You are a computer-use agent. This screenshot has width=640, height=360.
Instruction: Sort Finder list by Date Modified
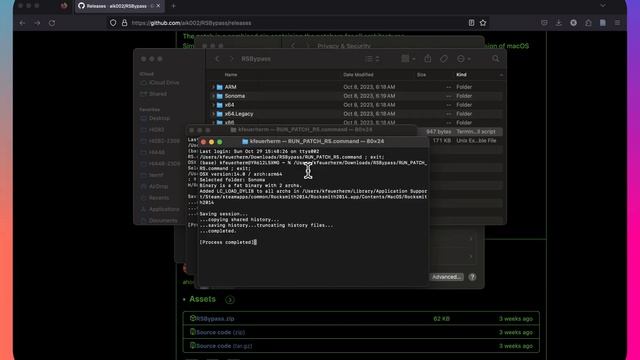(x=358, y=75)
